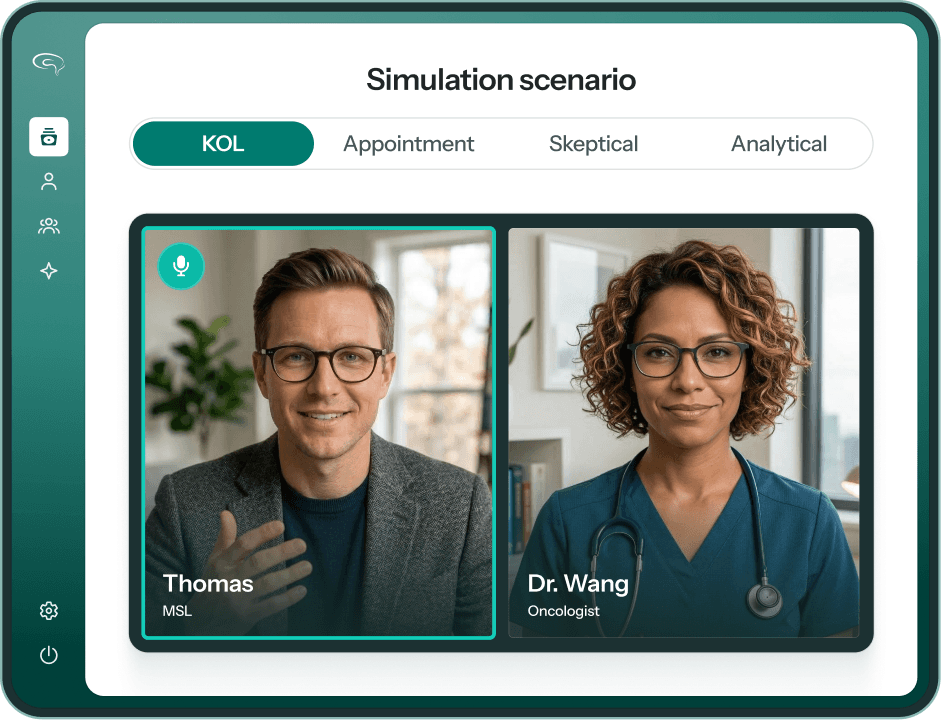
Task: Select the Analytical scenario tab
Action: click(779, 144)
